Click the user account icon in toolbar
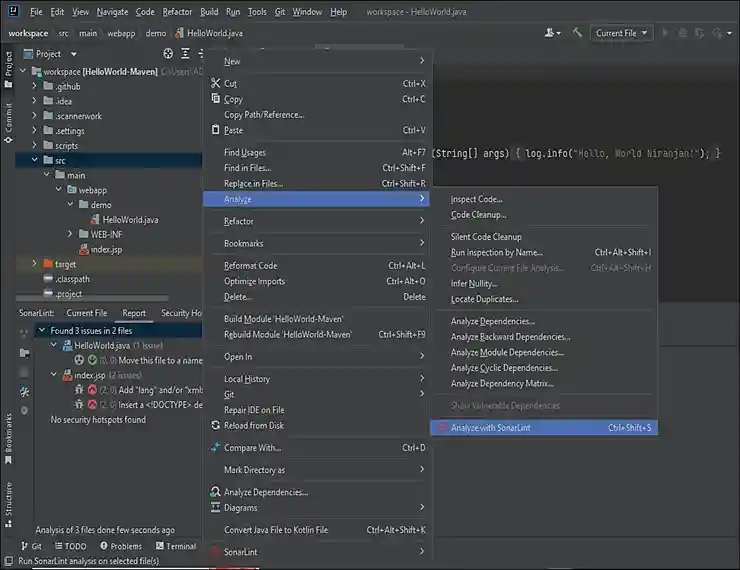Image resolution: width=740 pixels, height=570 pixels. click(x=551, y=33)
